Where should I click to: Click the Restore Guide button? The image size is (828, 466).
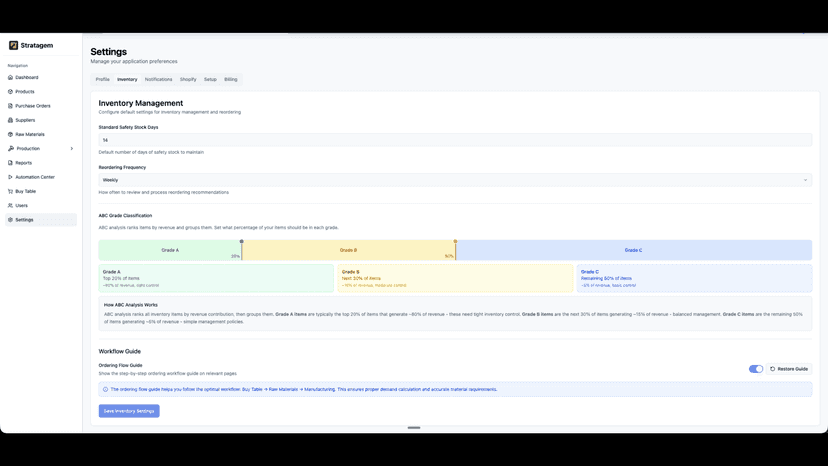[x=789, y=369]
